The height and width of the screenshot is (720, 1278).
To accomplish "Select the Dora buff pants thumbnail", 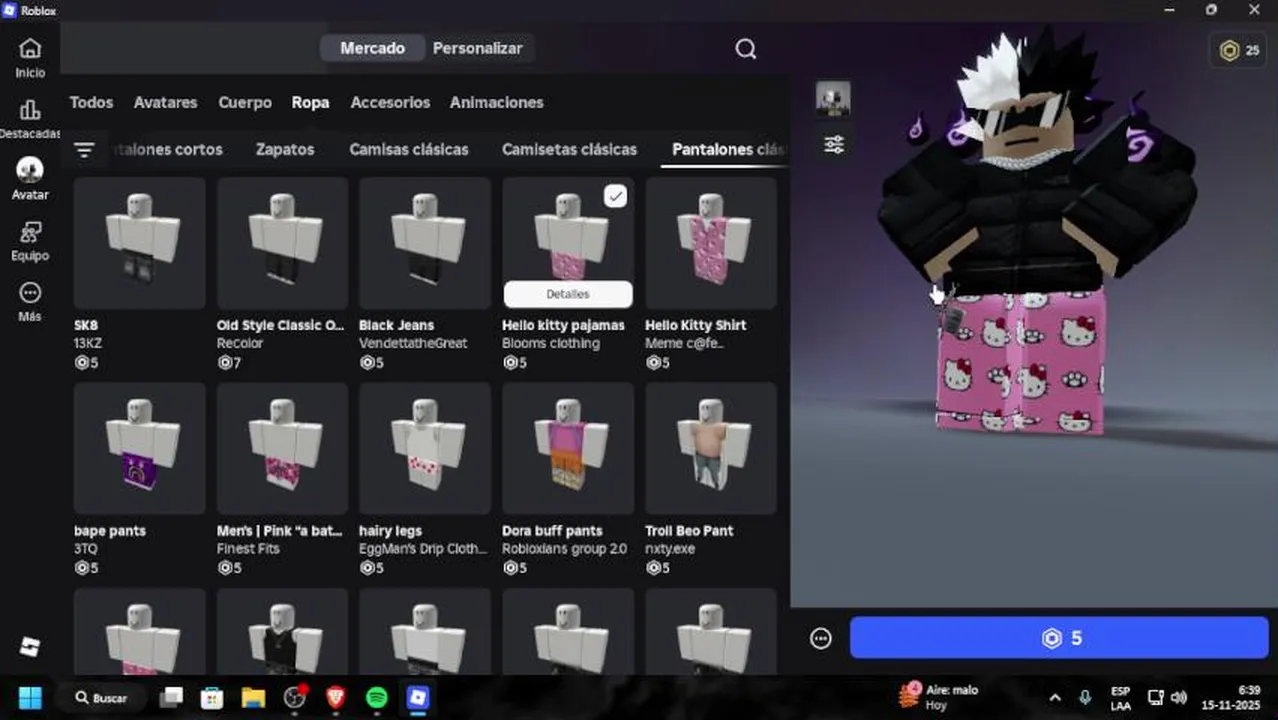I will click(x=568, y=449).
